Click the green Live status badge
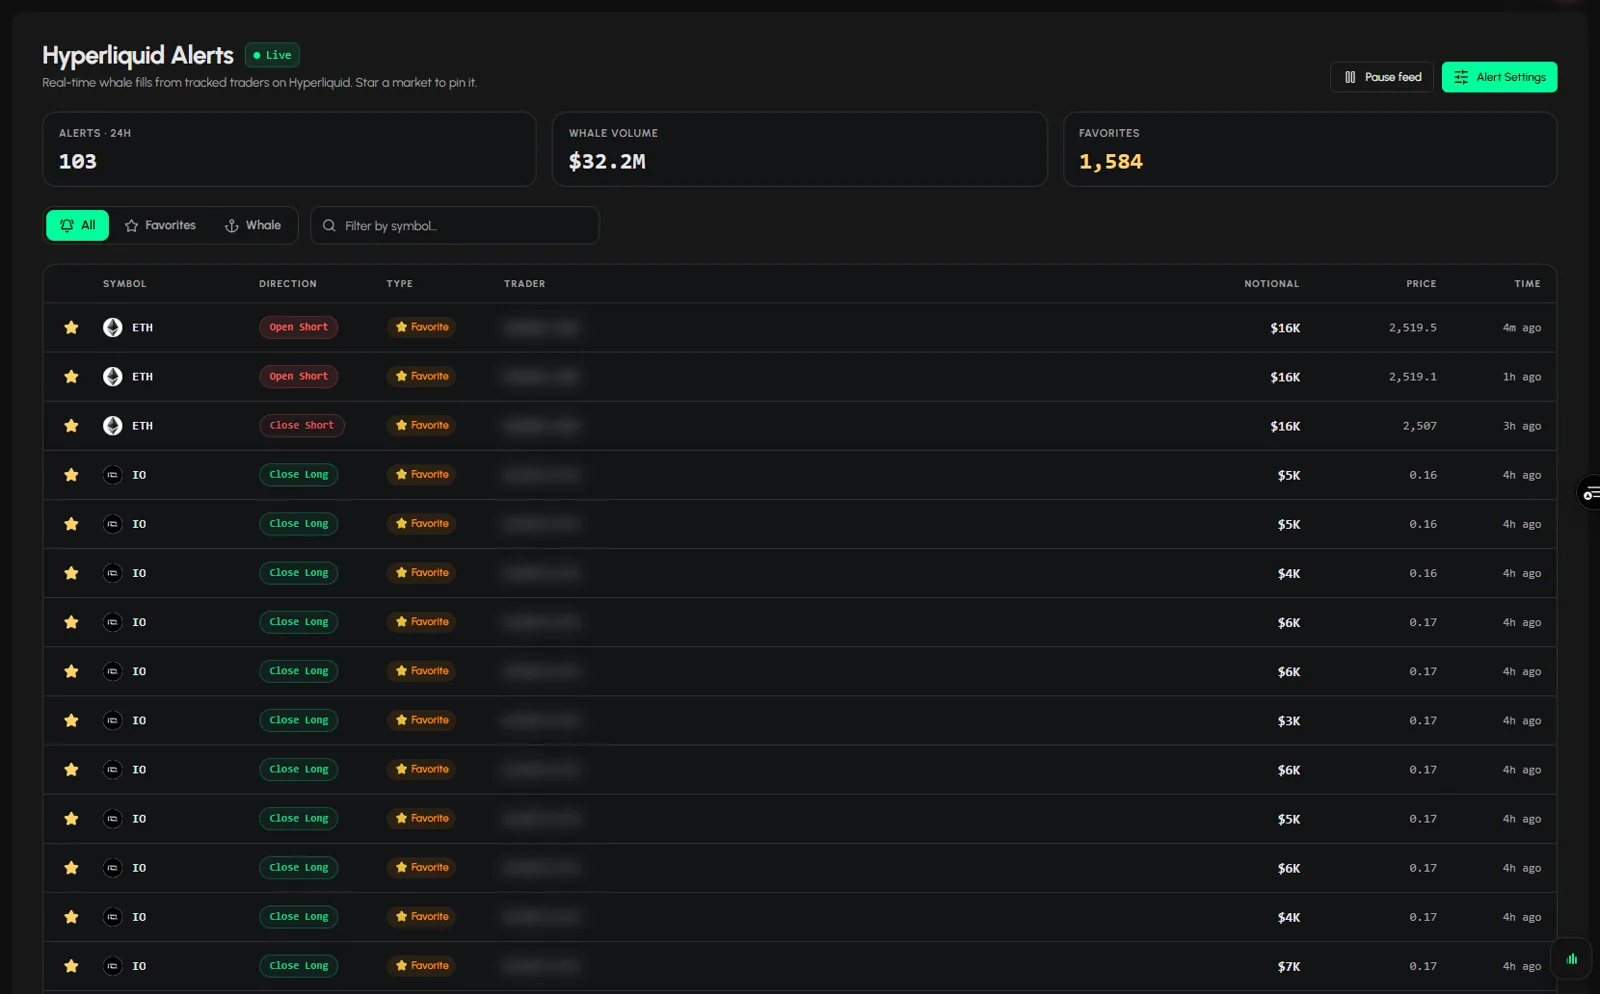This screenshot has width=1600, height=994. [x=272, y=55]
